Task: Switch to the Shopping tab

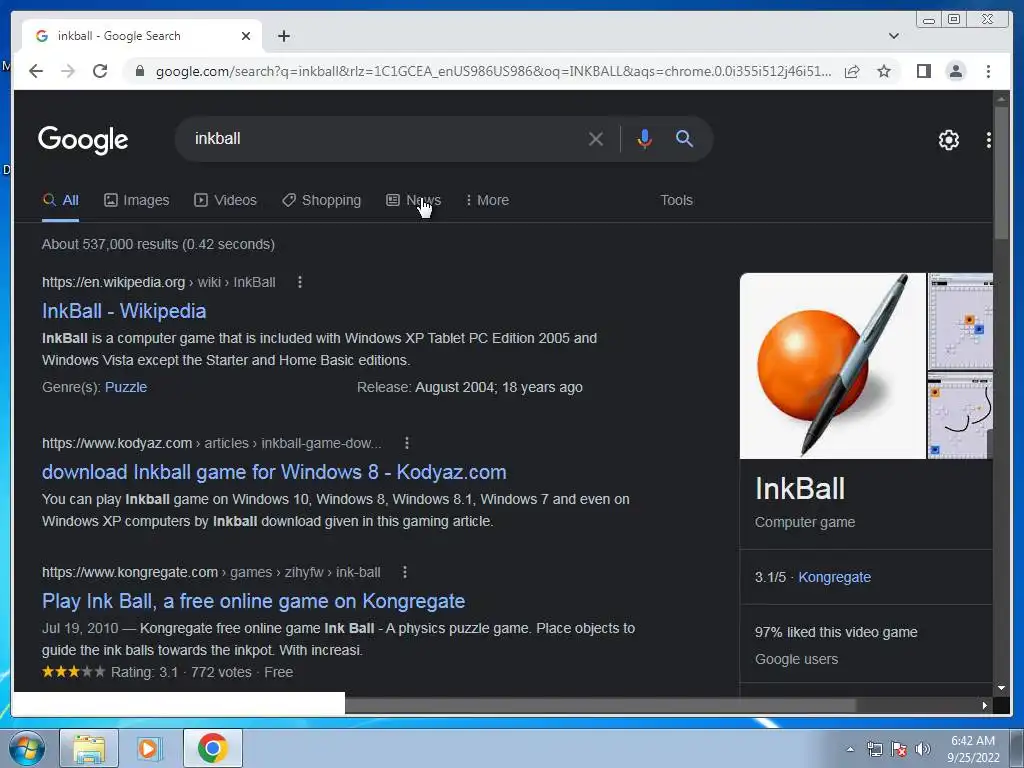Action: (x=321, y=200)
